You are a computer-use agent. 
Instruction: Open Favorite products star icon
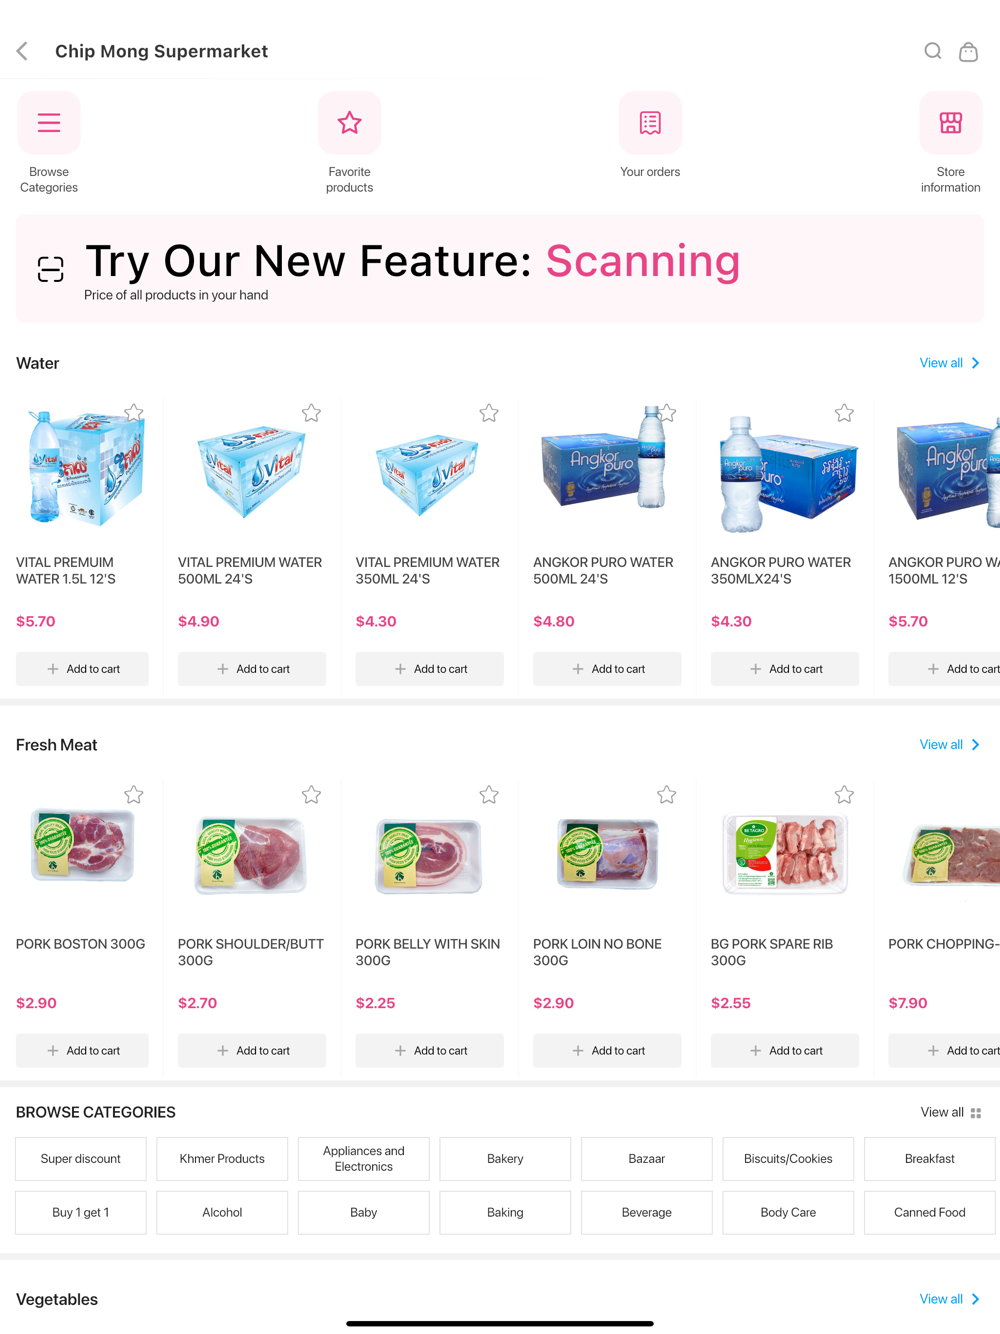[349, 123]
